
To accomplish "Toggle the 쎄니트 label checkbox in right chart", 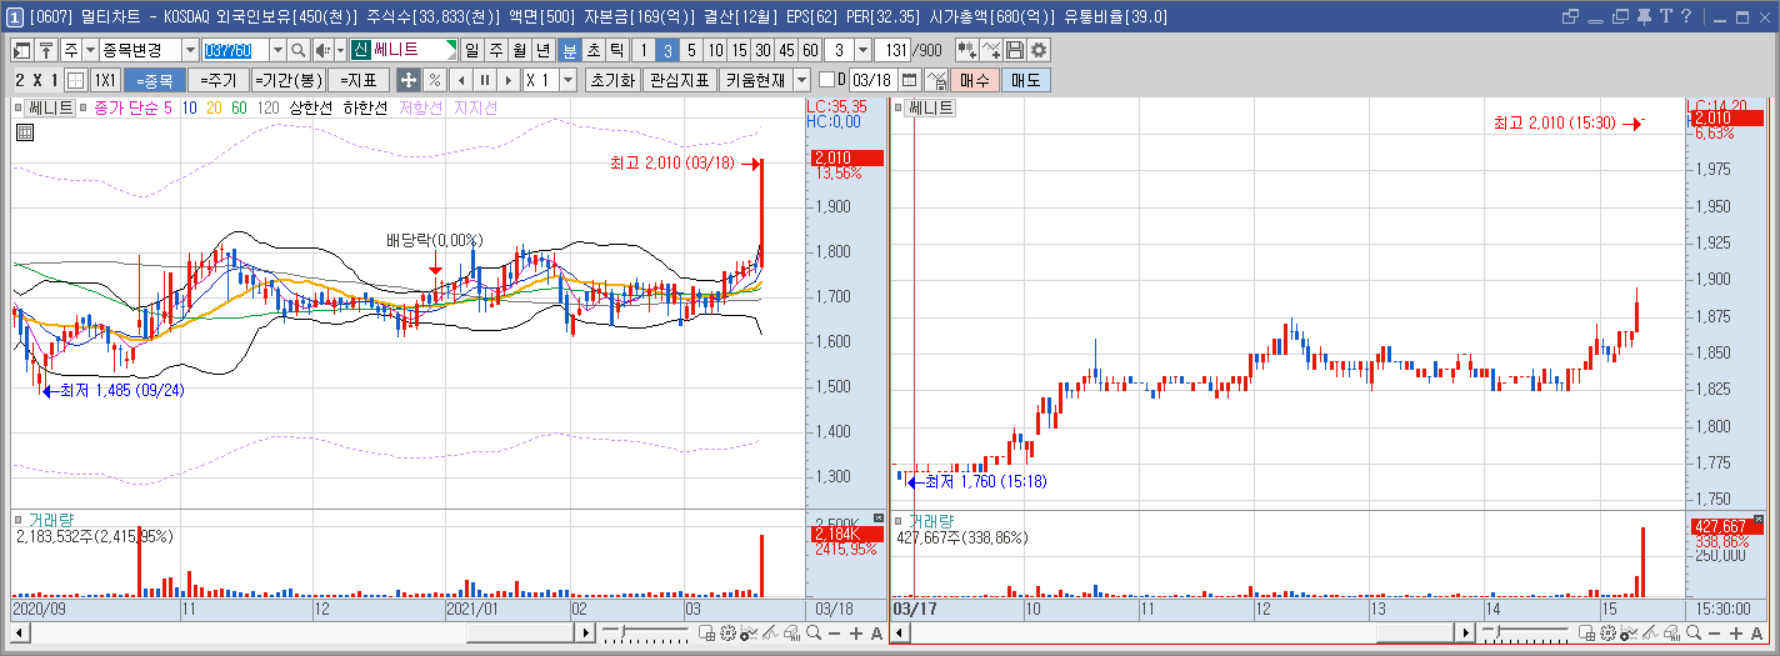I will click(898, 108).
